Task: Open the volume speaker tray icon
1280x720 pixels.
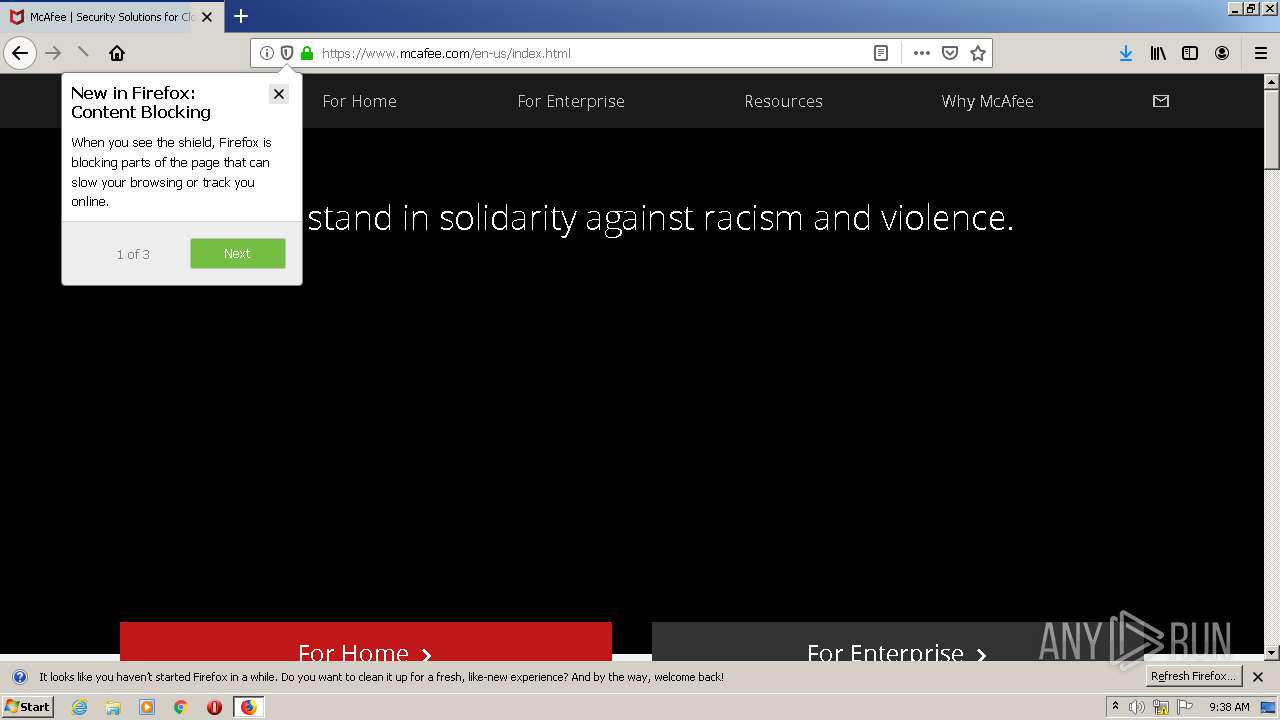Action: pyautogui.click(x=1137, y=707)
